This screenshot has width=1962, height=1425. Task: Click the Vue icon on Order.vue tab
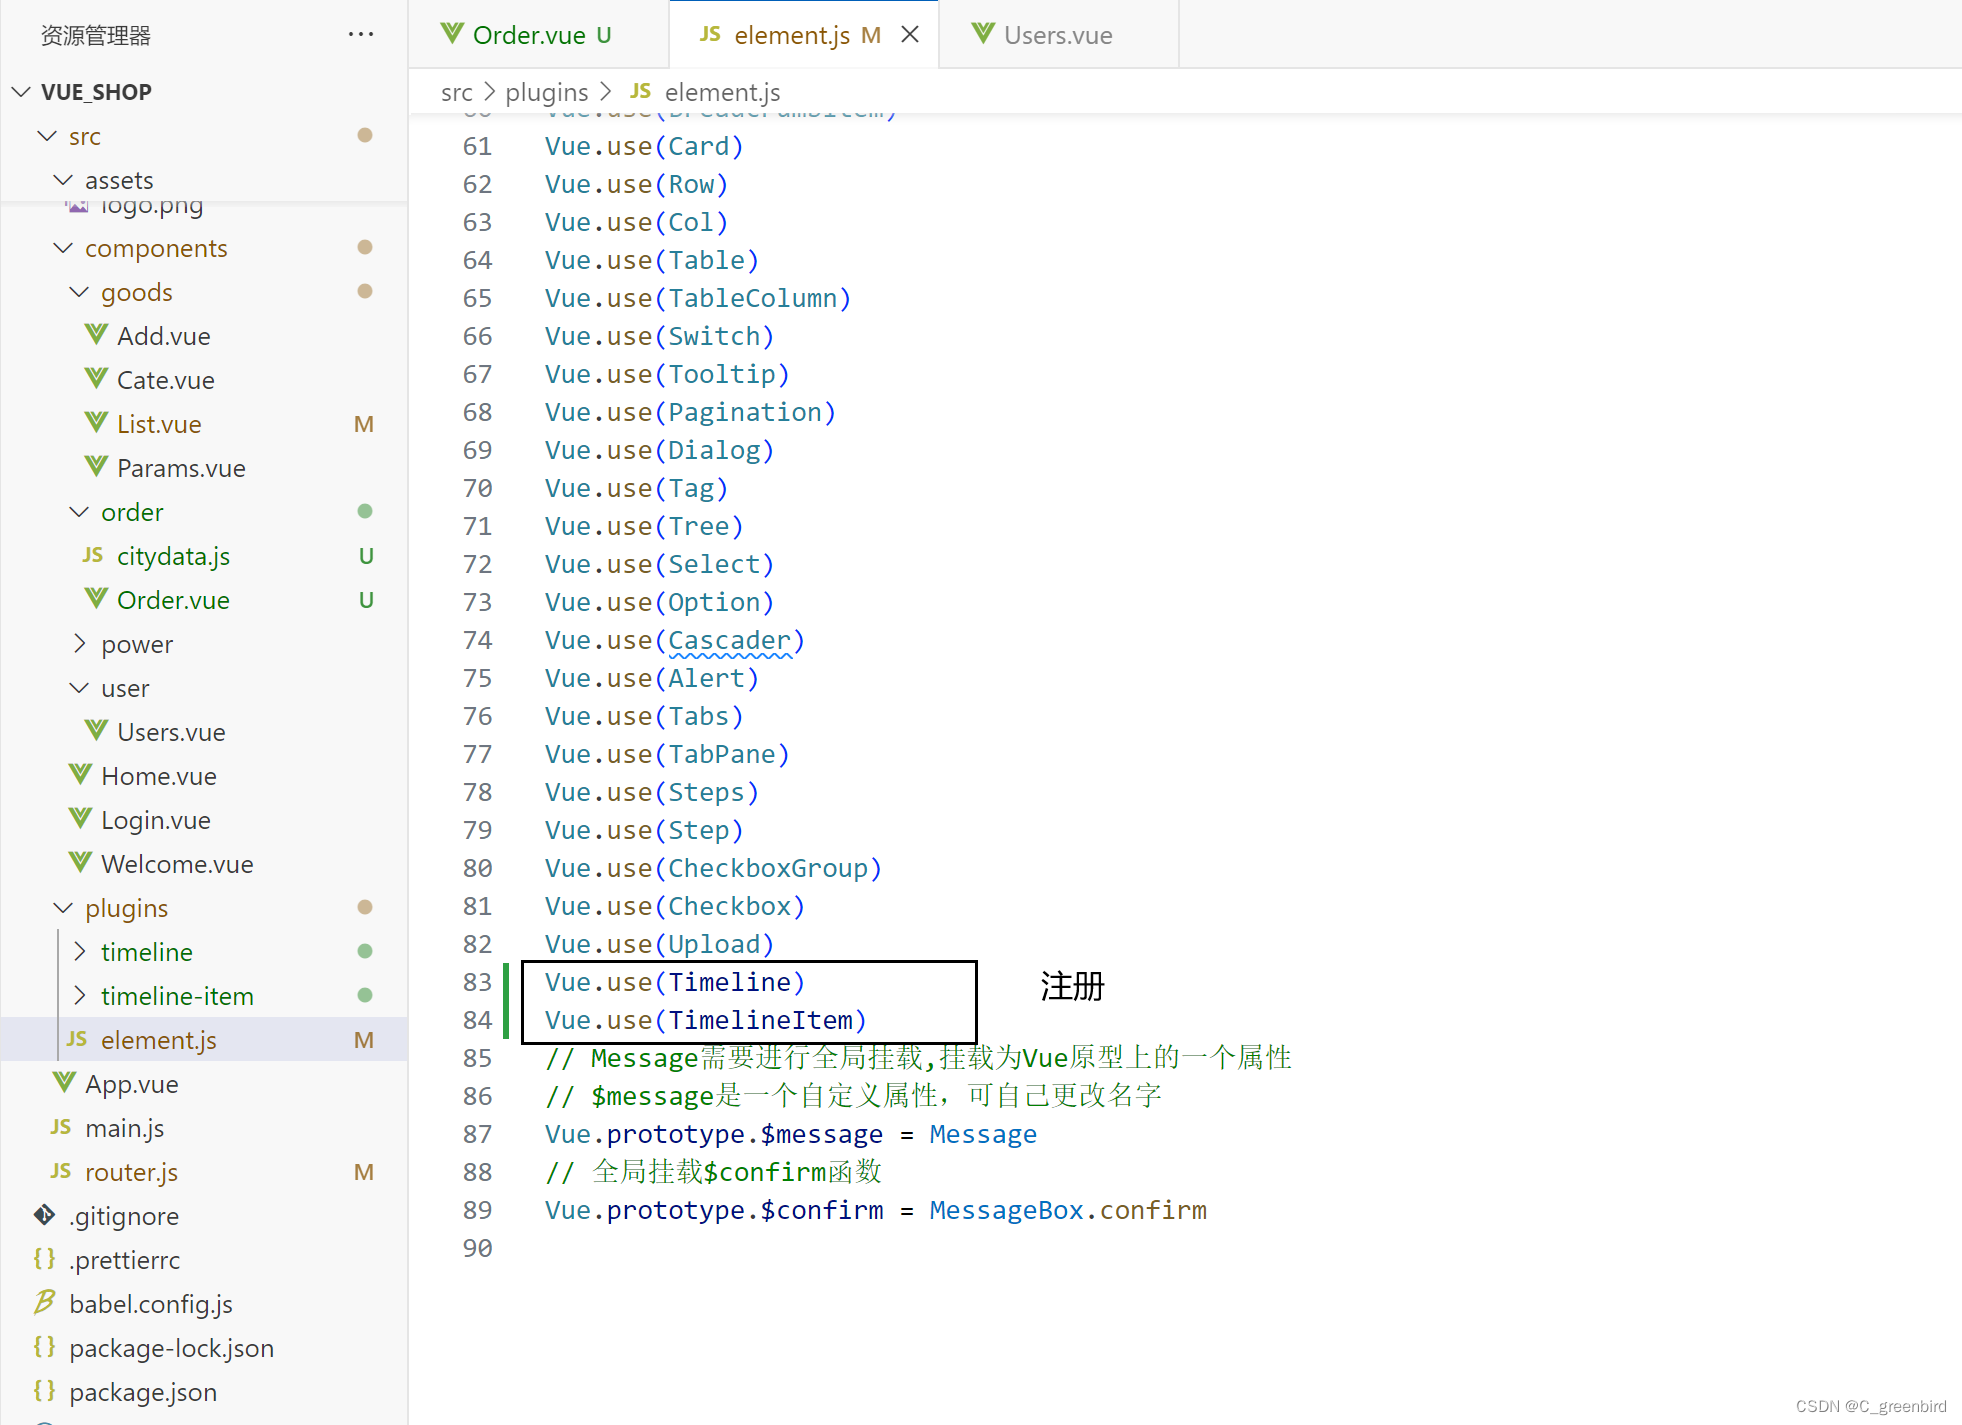pyautogui.click(x=452, y=33)
